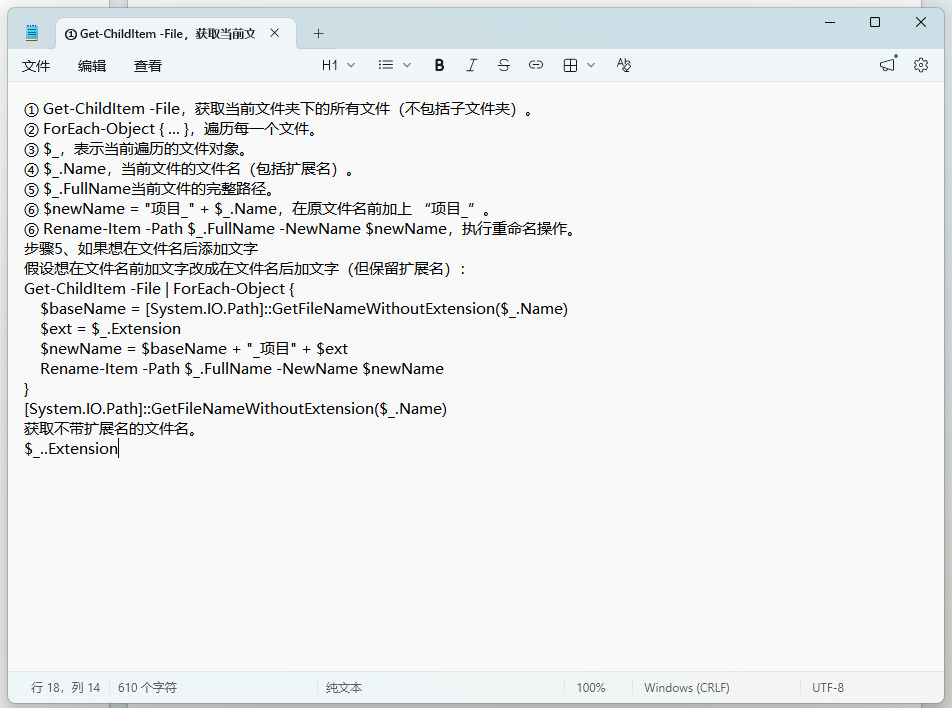952x708 pixels.
Task: Minimize the Notepad window
Action: (830, 22)
